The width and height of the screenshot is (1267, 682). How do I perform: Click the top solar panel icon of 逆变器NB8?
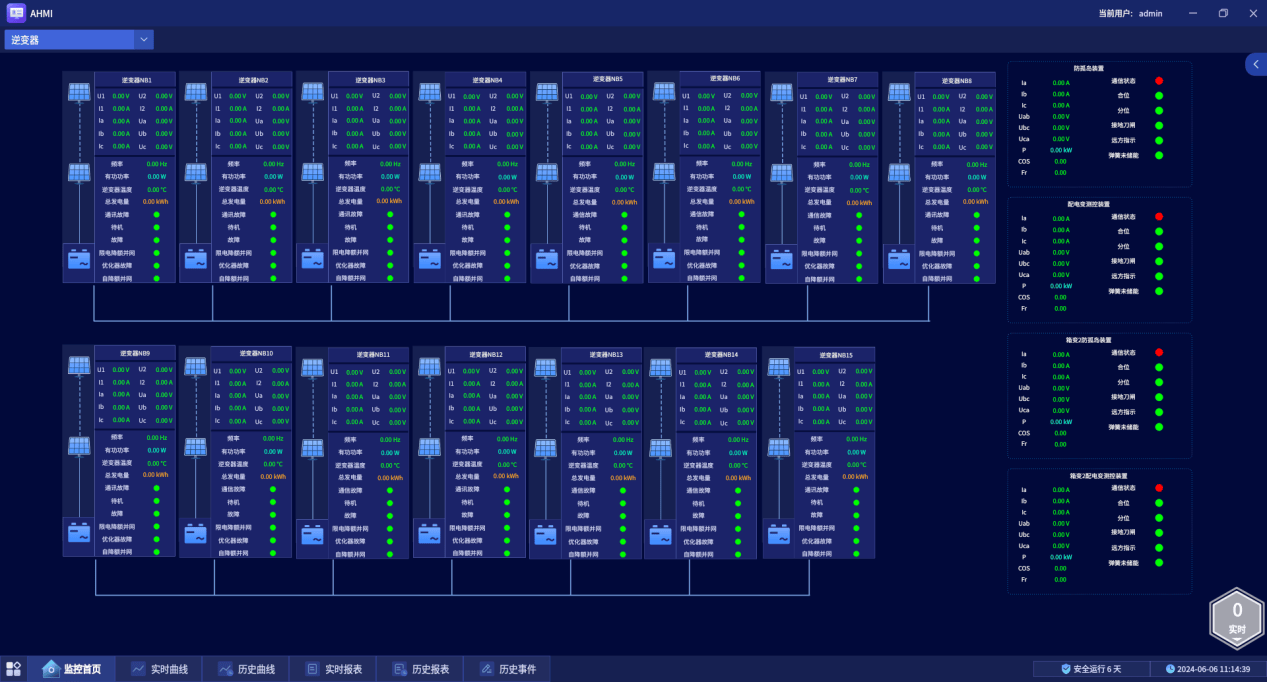tap(899, 93)
